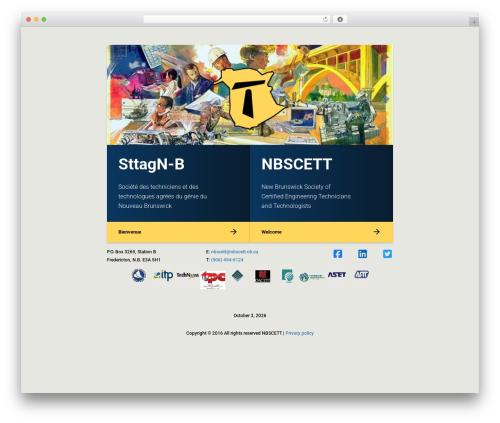Click the P.O. Box 3269 address text
The width and height of the screenshot is (500, 423).
pos(131,252)
